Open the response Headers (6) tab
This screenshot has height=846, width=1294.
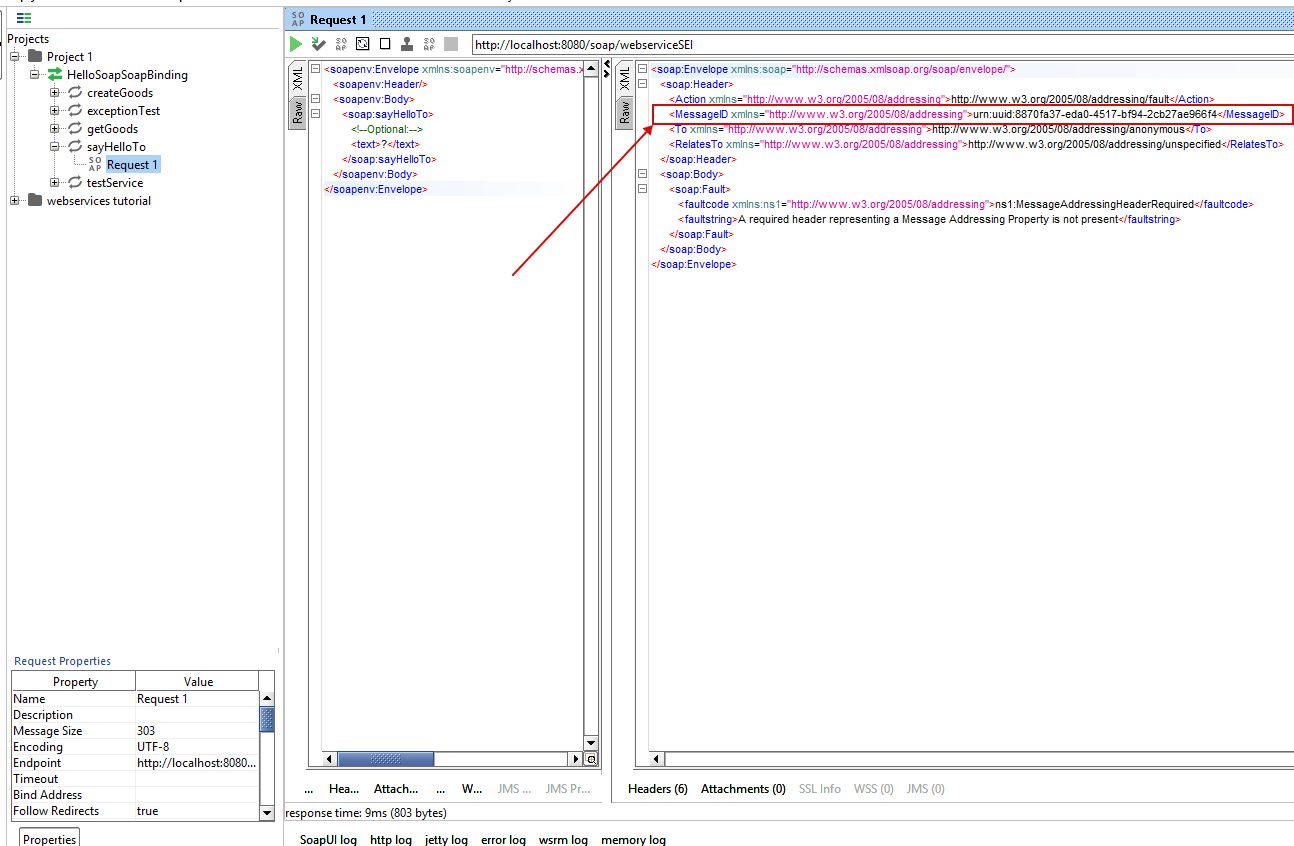click(x=657, y=789)
